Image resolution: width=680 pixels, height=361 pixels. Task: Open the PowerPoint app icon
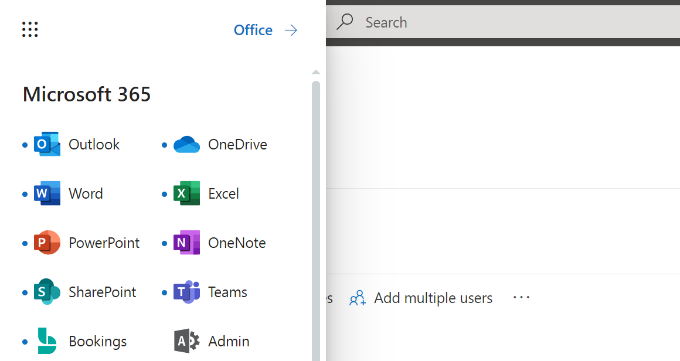pos(47,243)
